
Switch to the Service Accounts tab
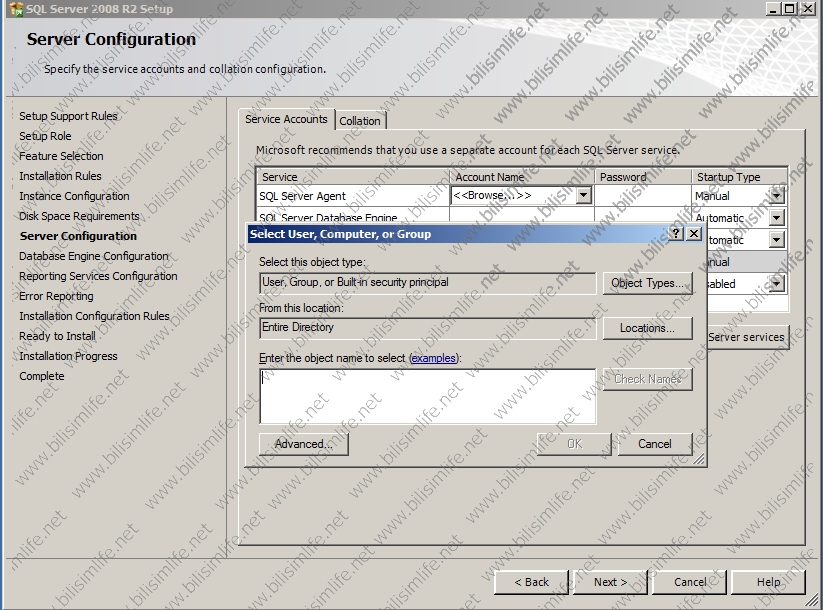pos(286,119)
